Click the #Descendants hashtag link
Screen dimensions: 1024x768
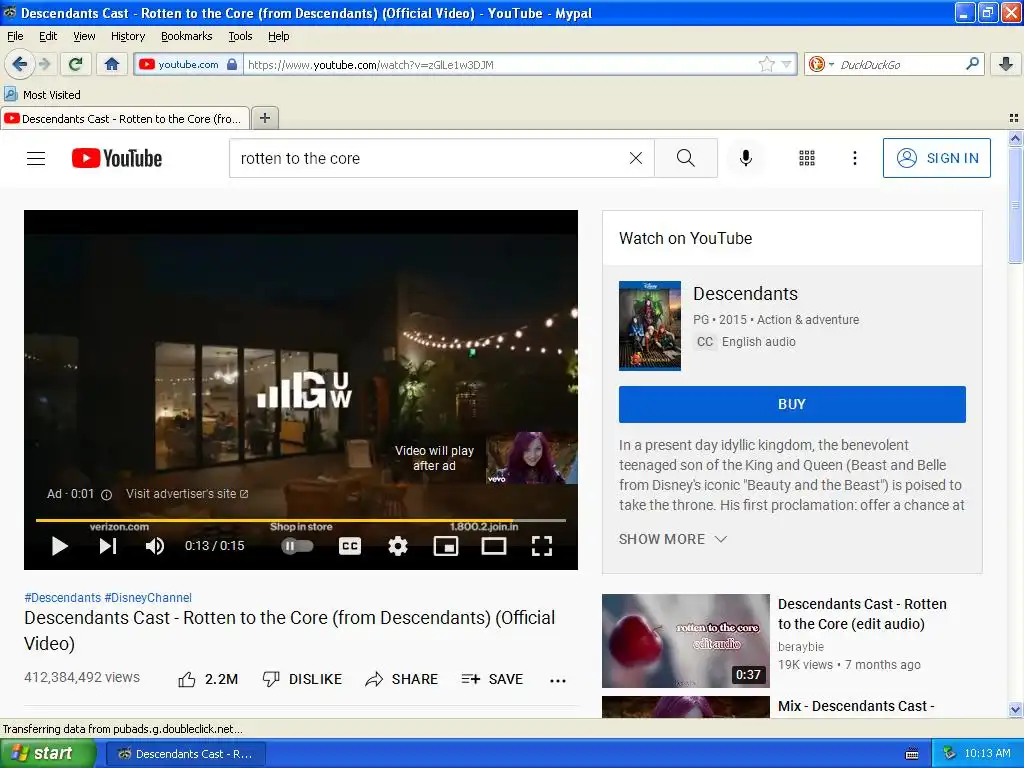[63, 598]
